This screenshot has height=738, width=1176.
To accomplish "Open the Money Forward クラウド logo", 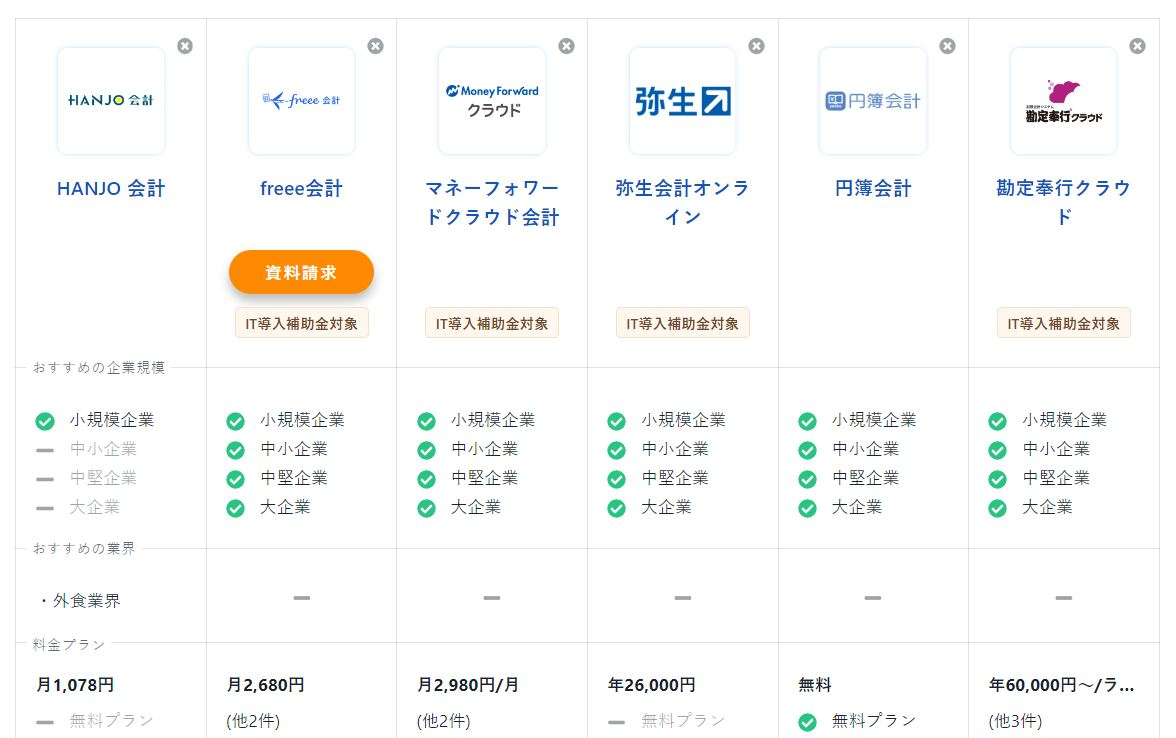I will pyautogui.click(x=492, y=101).
